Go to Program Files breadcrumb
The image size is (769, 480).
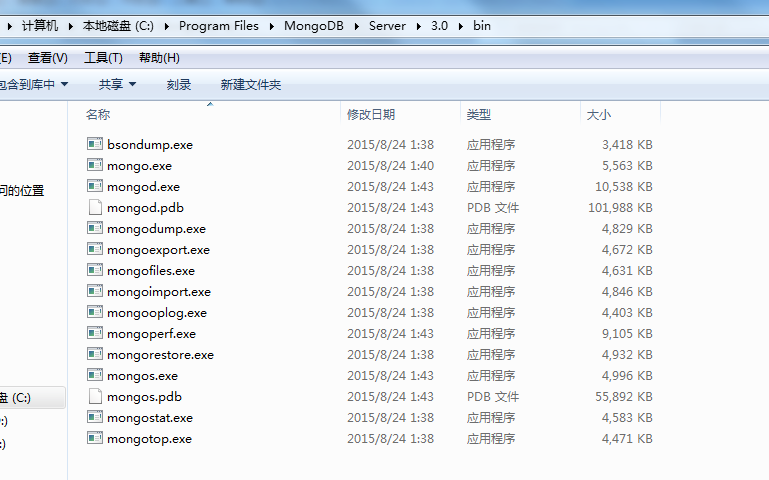[x=219, y=26]
